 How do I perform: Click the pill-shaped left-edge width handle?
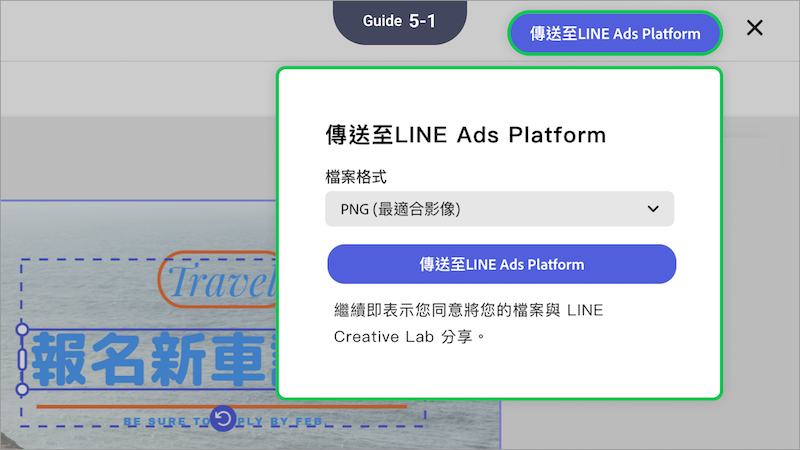pyautogui.click(x=22, y=359)
